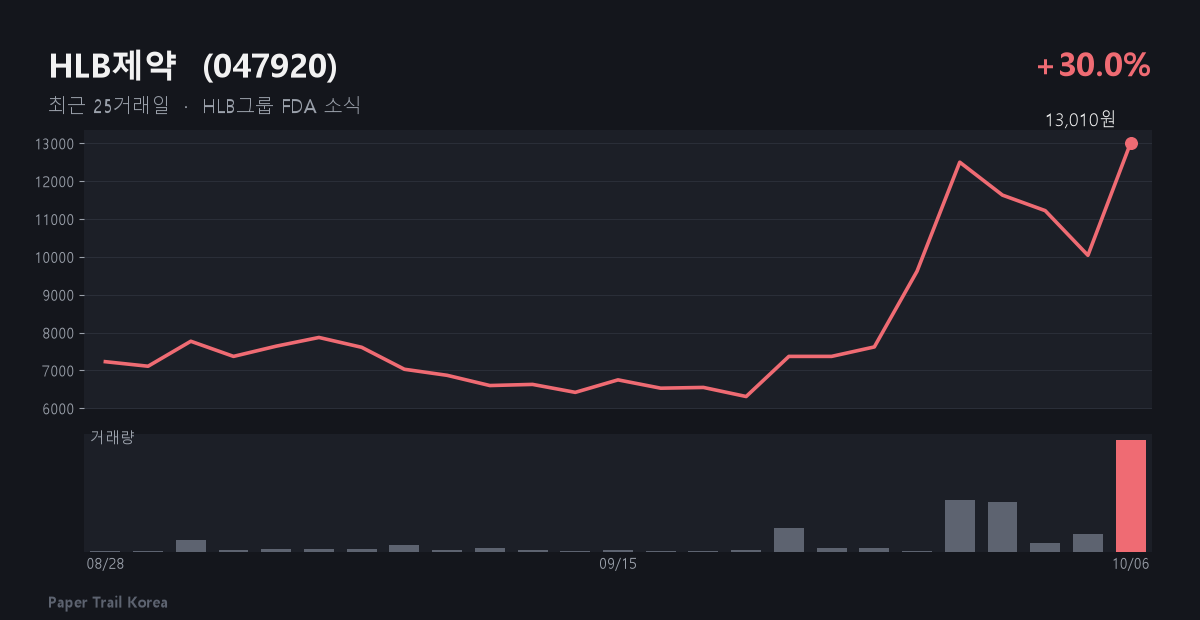Click the HLB제약 (047920) stock title

pyautogui.click(x=193, y=66)
